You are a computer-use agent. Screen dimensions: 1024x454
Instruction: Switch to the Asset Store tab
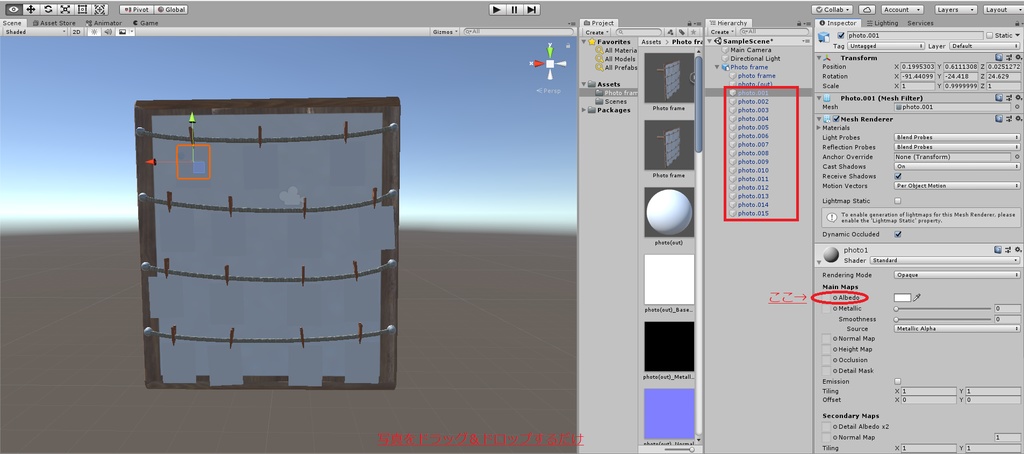coord(54,23)
